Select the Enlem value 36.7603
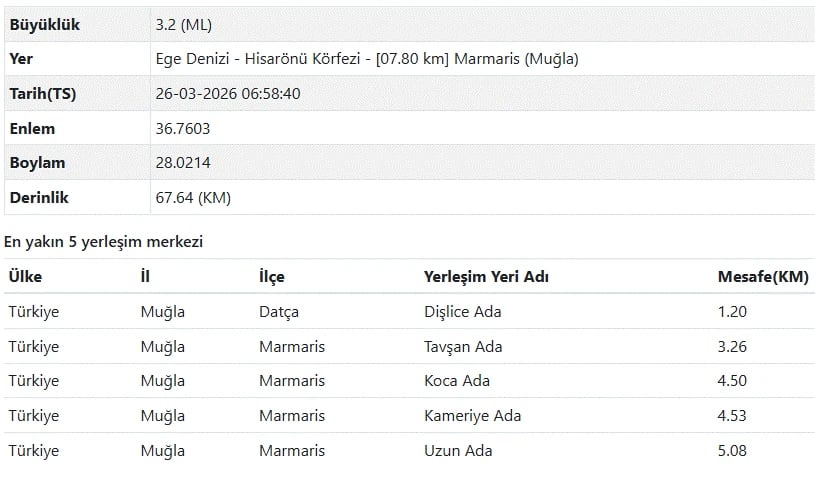The width and height of the screenshot is (815, 479). (182, 128)
